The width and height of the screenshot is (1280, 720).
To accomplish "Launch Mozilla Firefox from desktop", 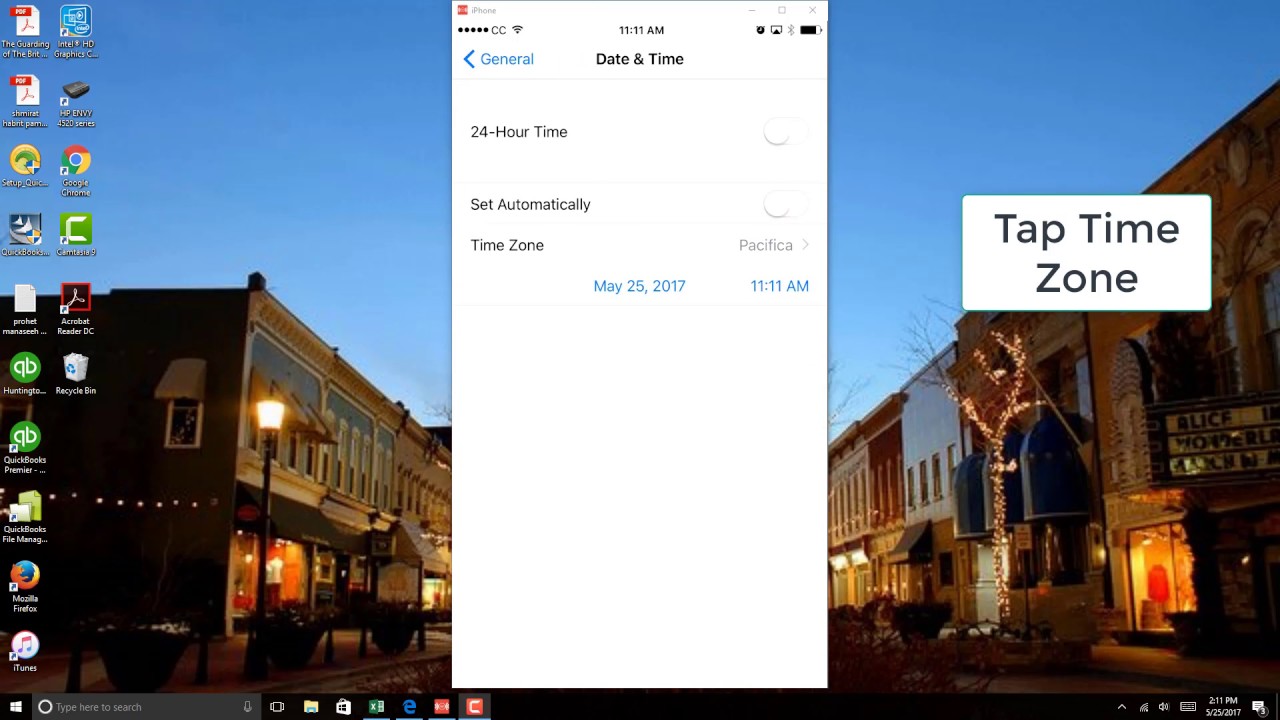I will click(25, 587).
